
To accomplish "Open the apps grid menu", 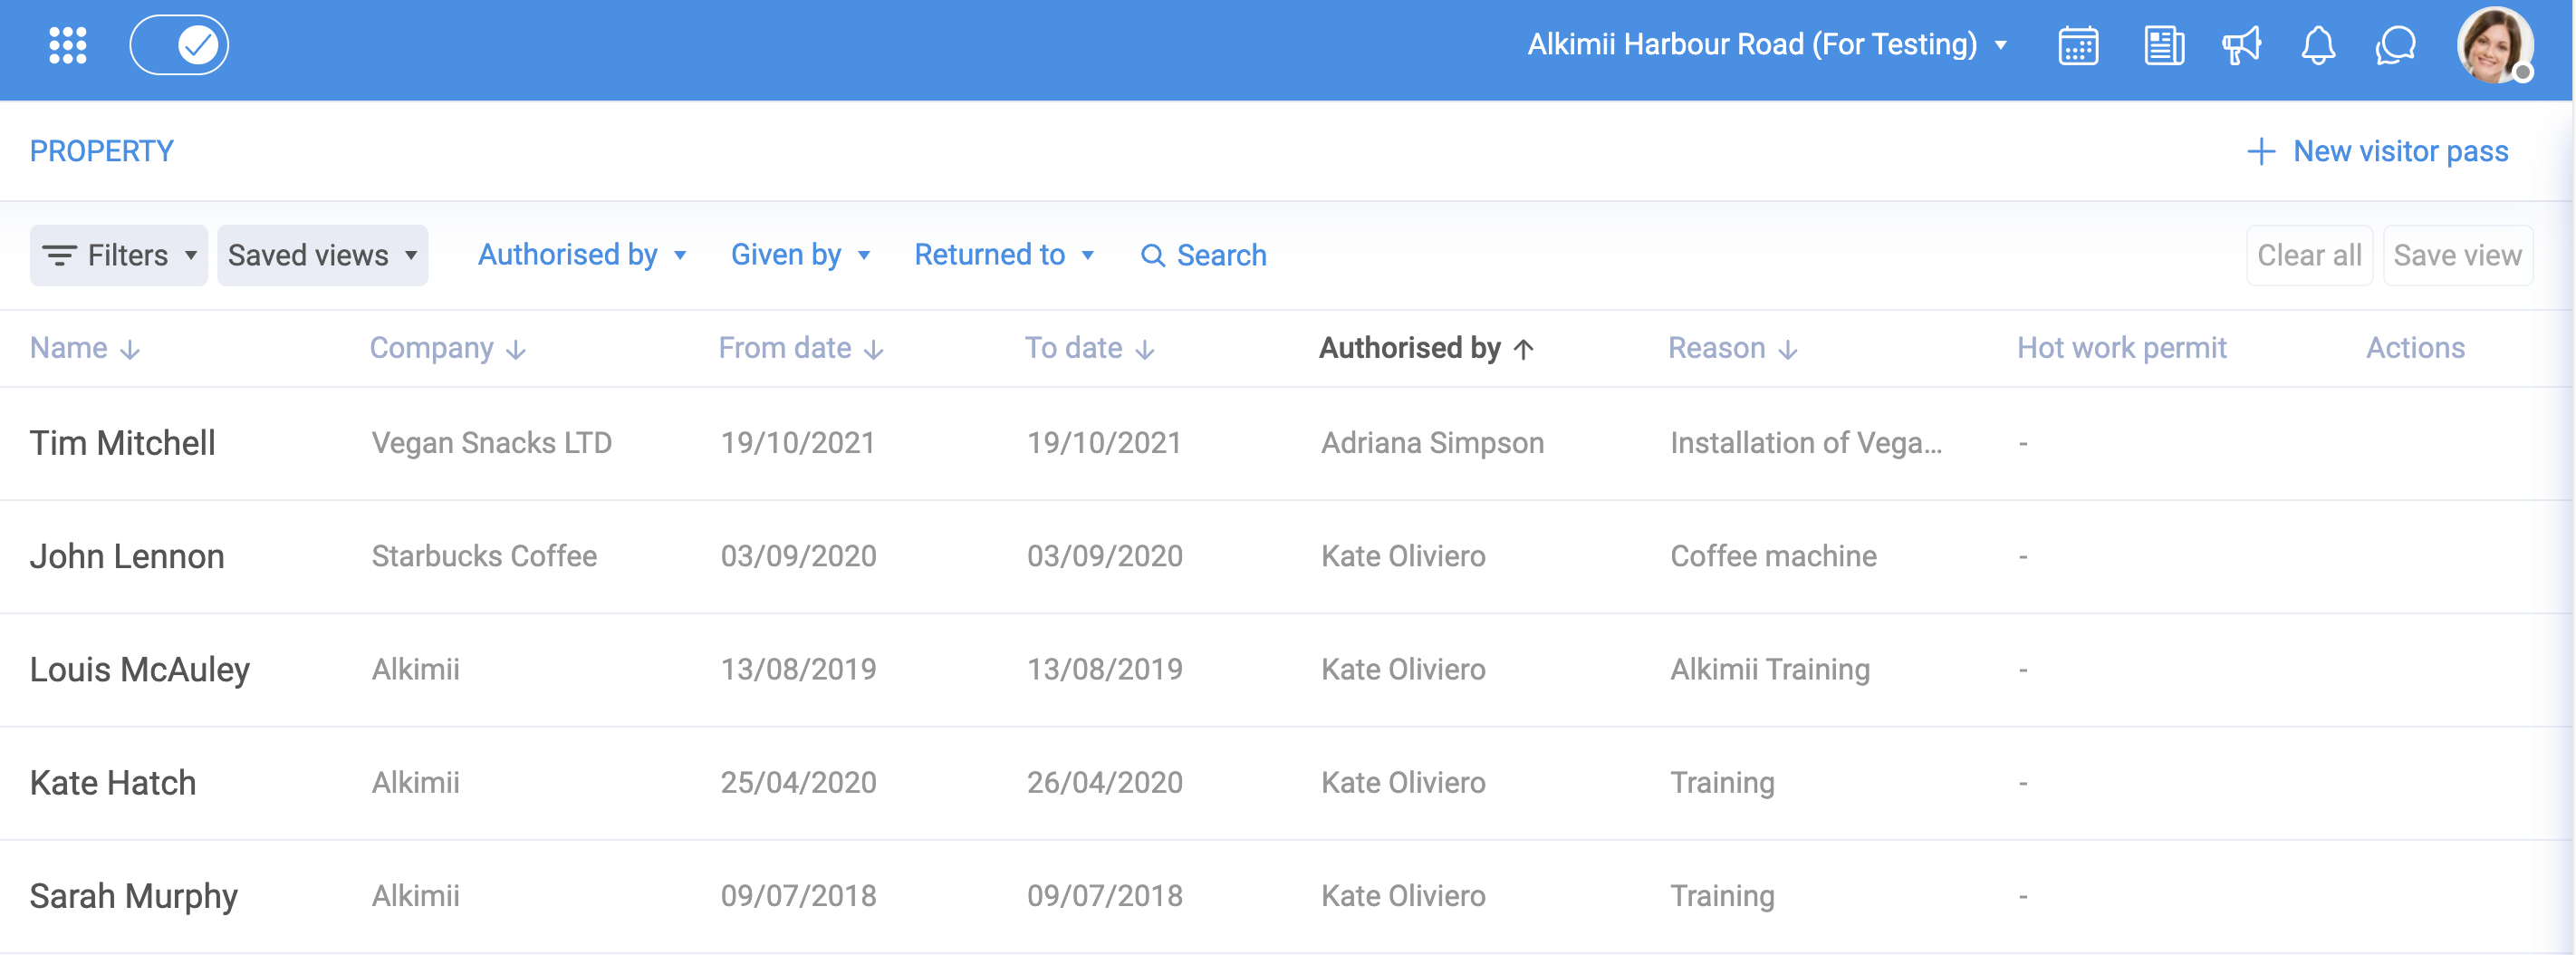I will click(x=68, y=45).
